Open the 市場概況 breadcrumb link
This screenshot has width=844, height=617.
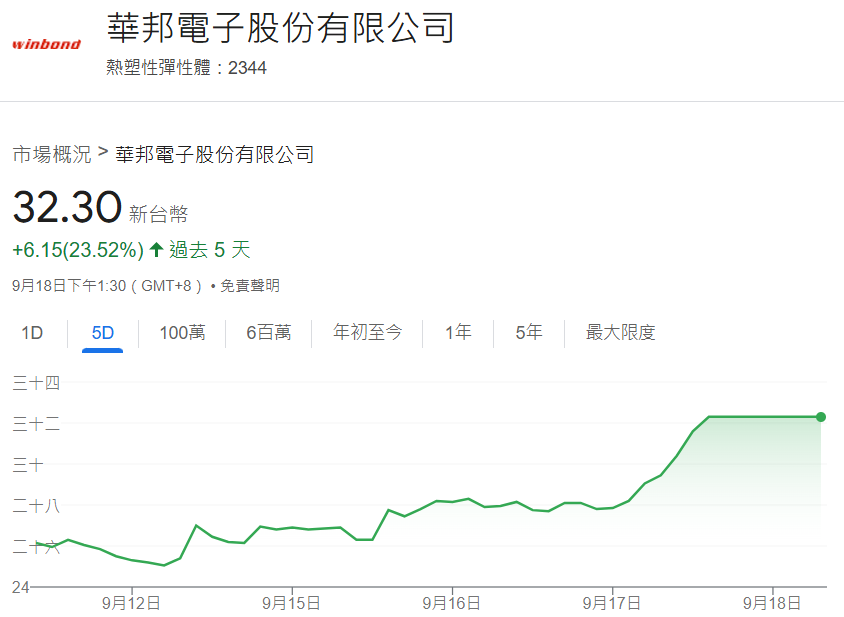tap(52, 155)
